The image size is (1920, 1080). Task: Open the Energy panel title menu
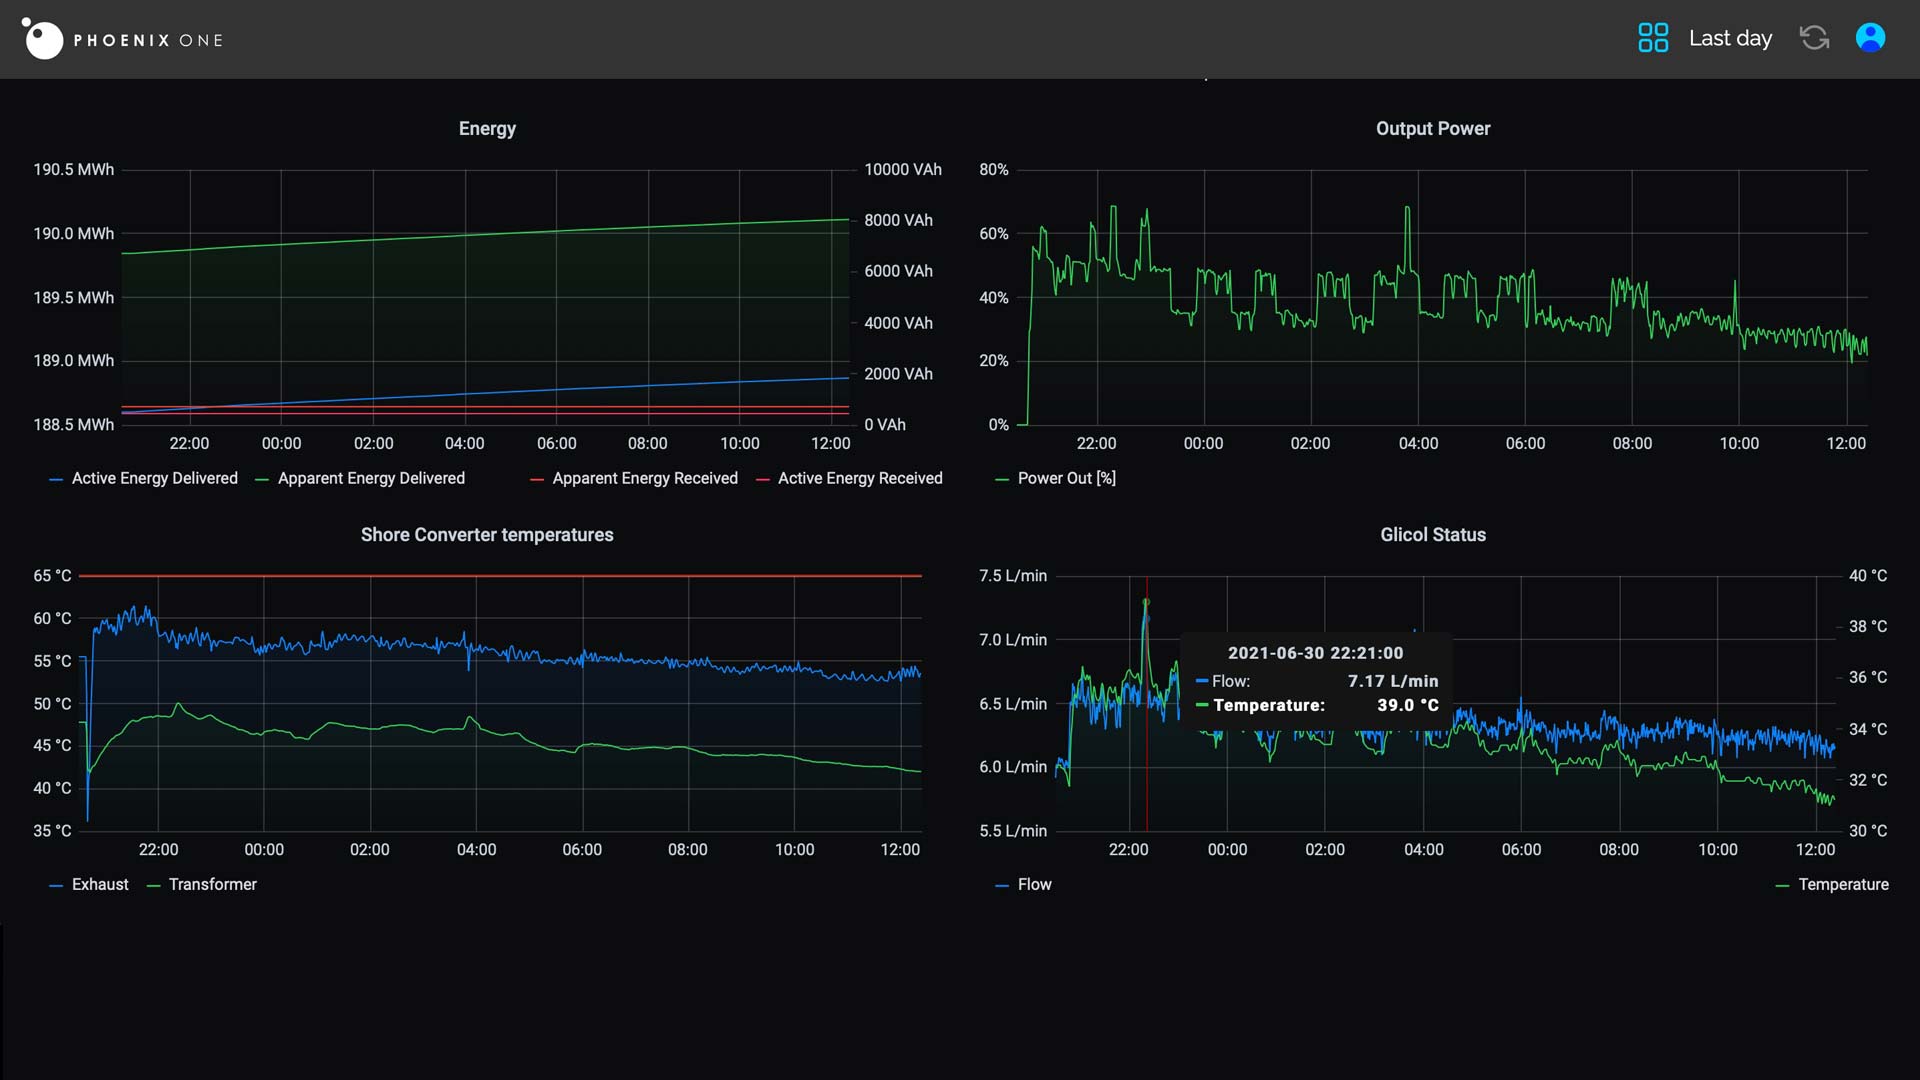point(487,129)
